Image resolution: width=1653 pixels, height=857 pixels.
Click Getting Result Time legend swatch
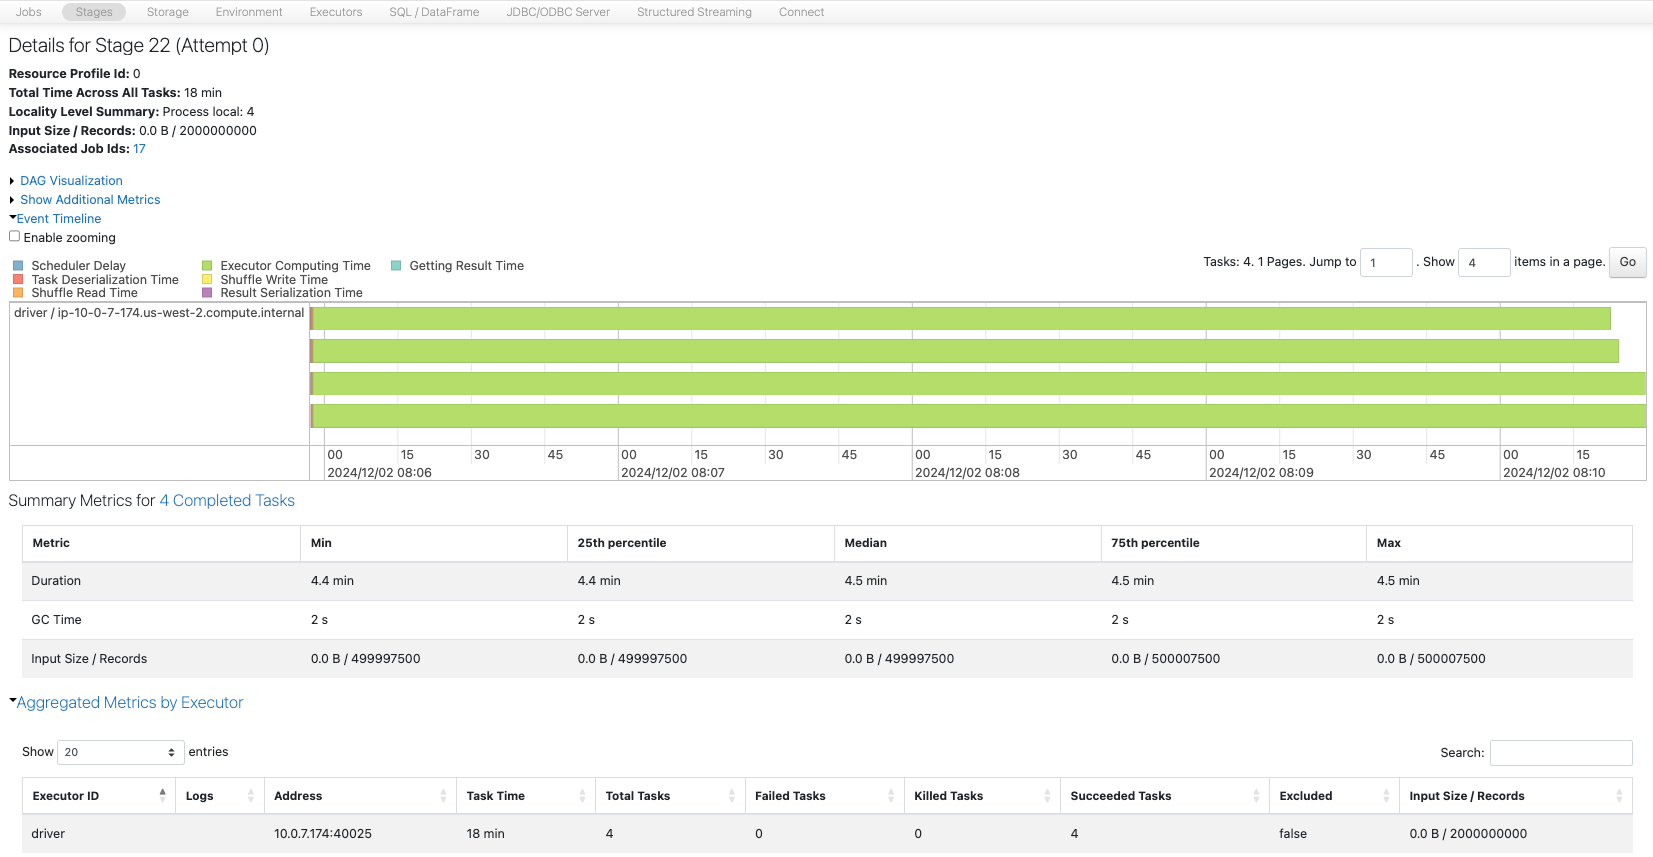(396, 266)
